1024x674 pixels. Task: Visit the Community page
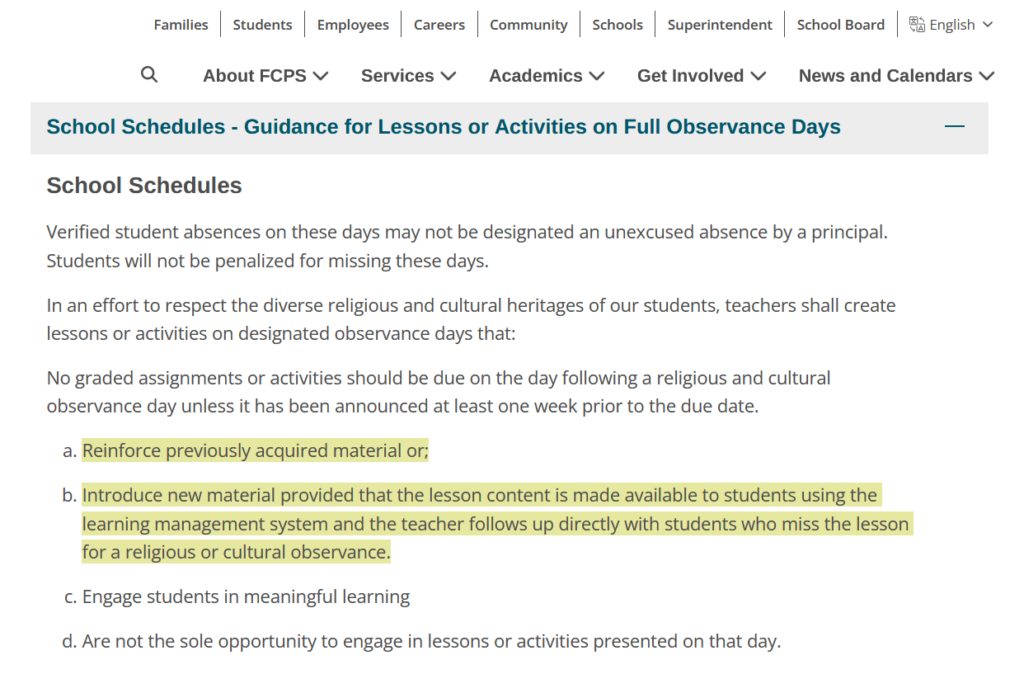pyautogui.click(x=528, y=24)
